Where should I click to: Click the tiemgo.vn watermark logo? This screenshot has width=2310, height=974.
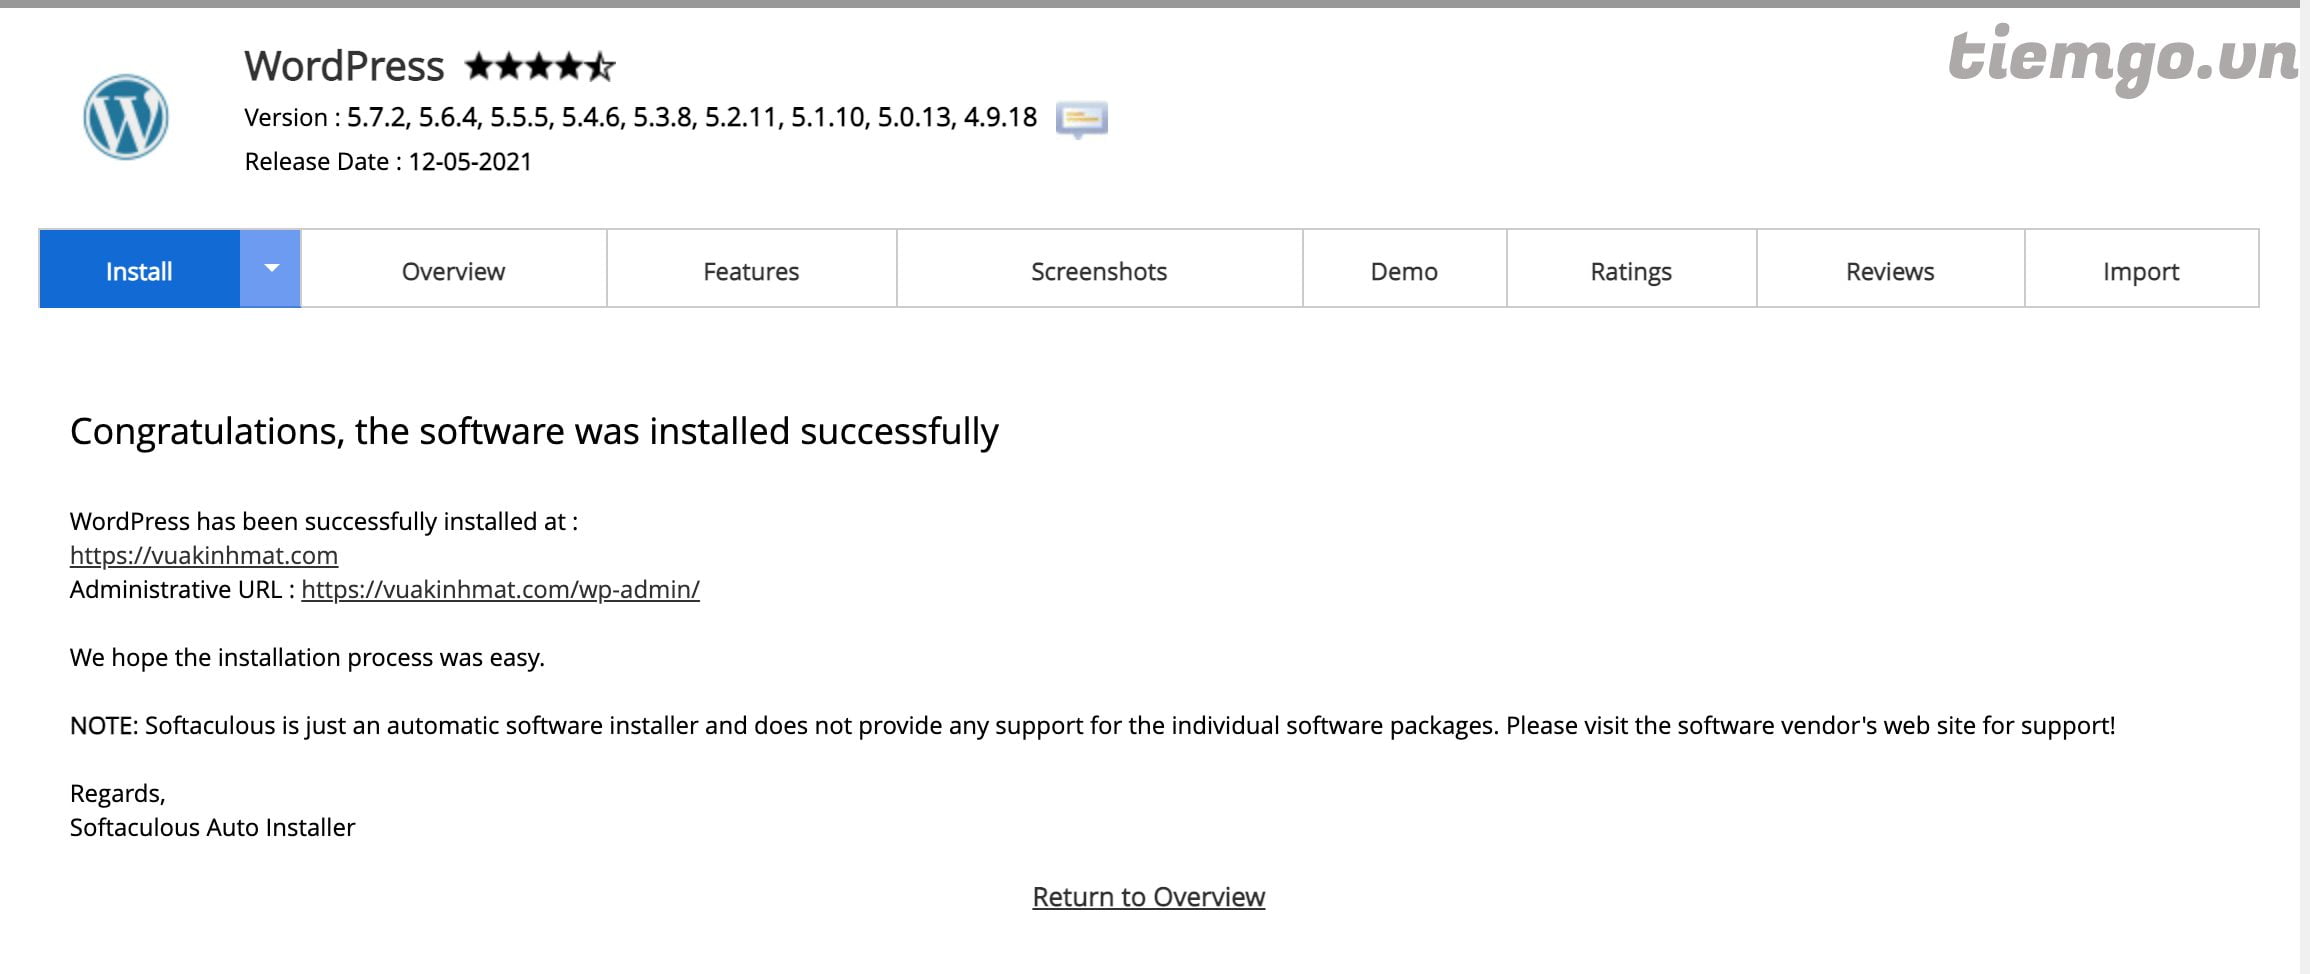pos(2122,58)
